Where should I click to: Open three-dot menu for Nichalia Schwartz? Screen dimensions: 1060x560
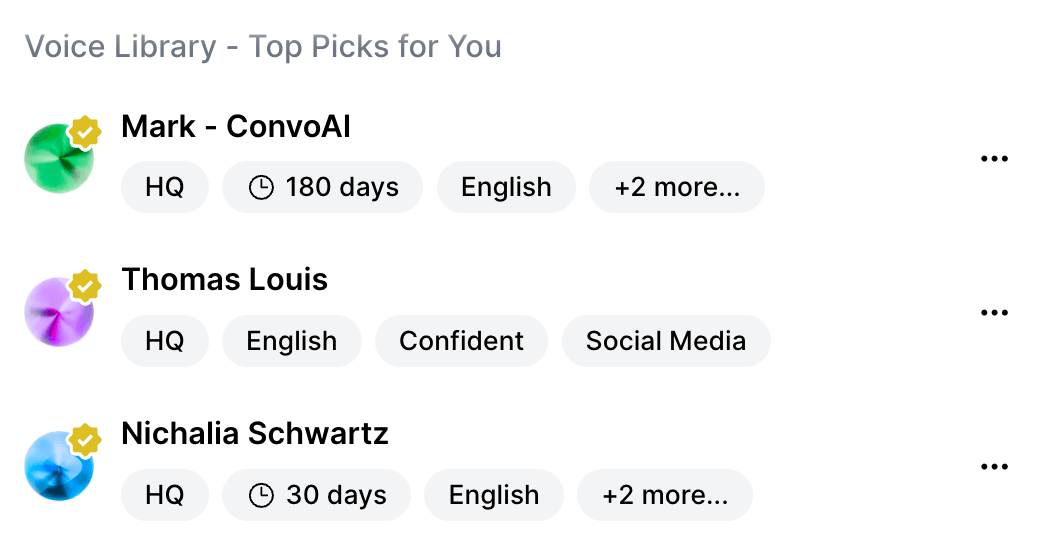pyautogui.click(x=994, y=467)
